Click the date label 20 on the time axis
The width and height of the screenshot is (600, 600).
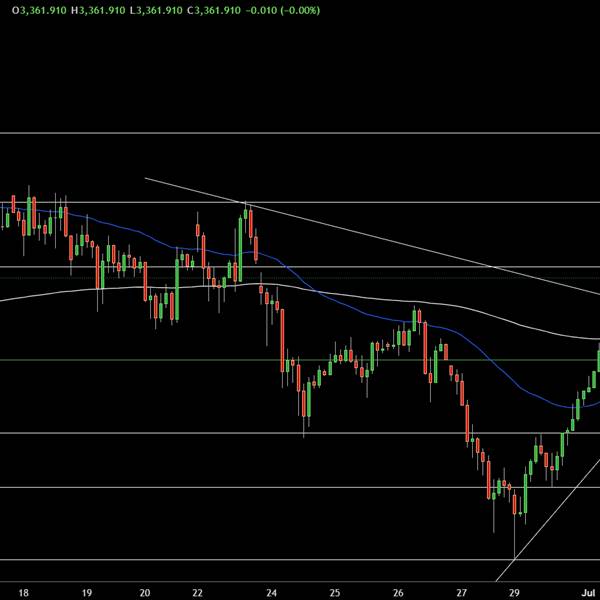(145, 593)
